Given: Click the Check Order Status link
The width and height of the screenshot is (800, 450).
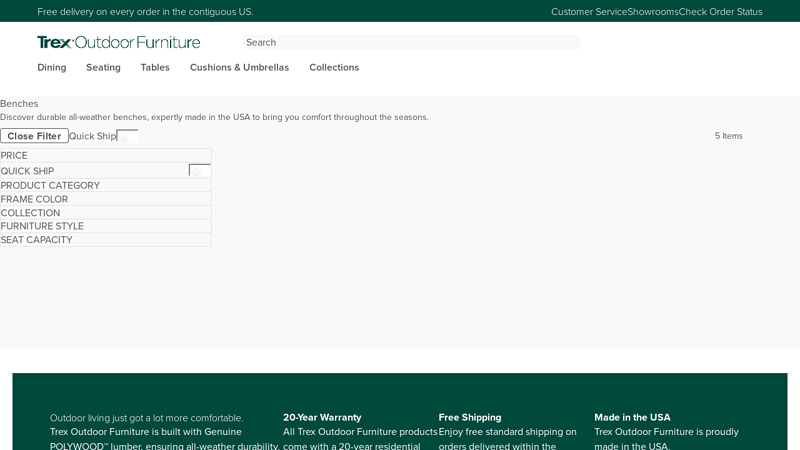Looking at the screenshot, I should 720,12.
